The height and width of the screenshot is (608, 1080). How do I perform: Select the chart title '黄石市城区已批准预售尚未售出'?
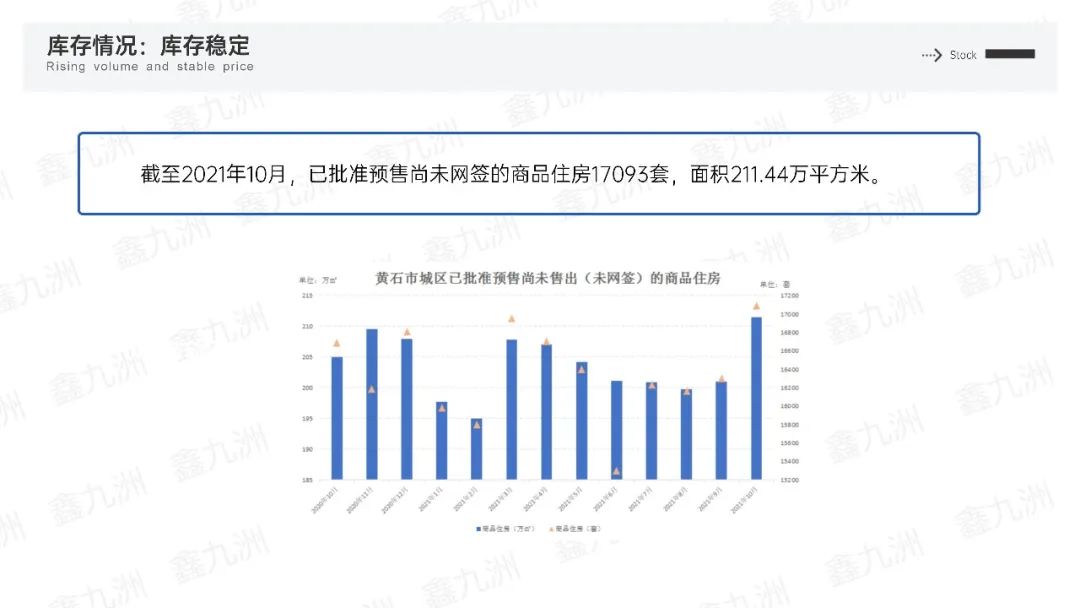tap(548, 278)
